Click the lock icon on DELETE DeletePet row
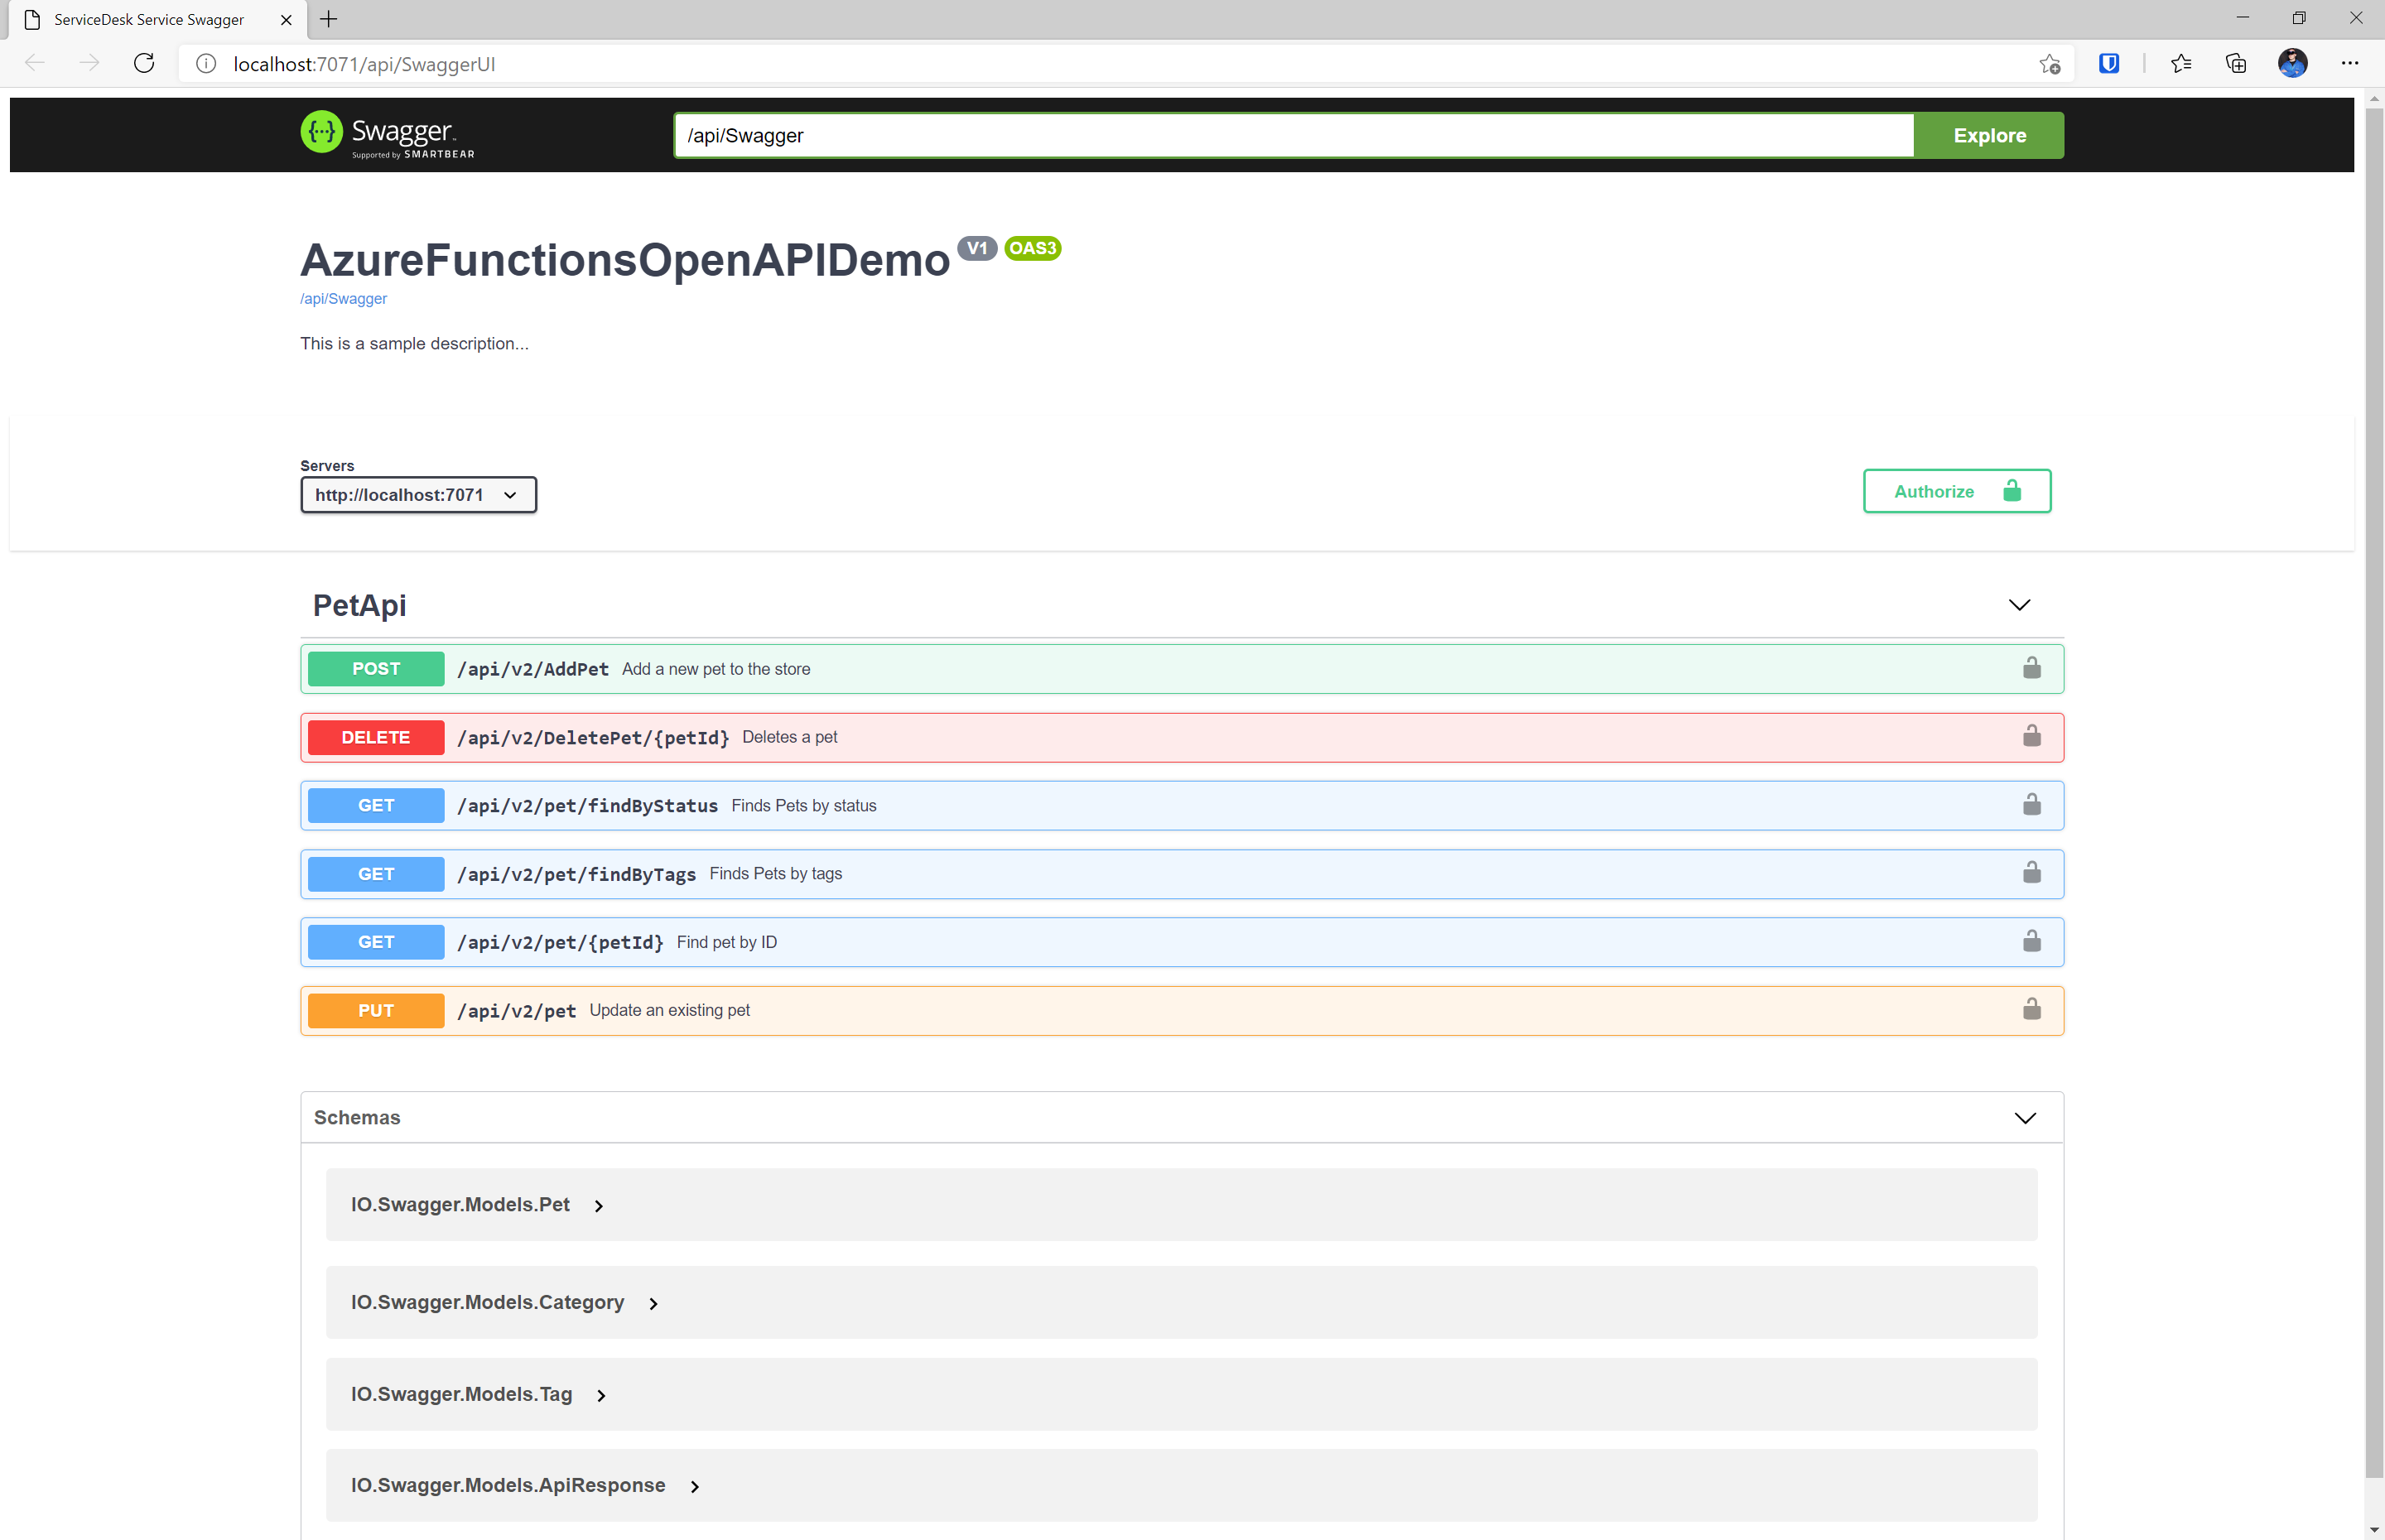This screenshot has width=2385, height=1540. click(x=2031, y=736)
